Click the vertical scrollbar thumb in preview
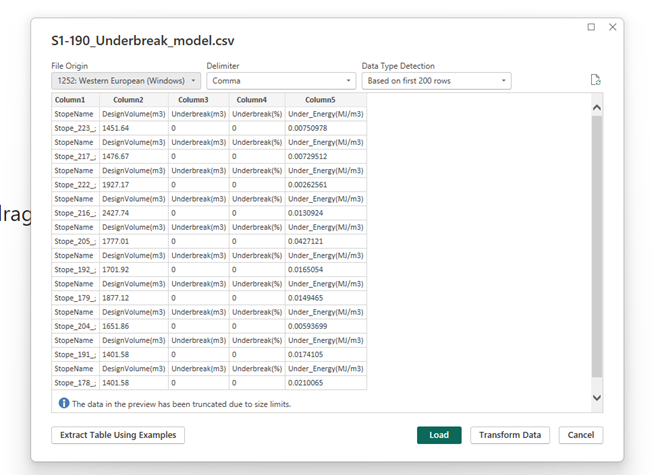Viewport: 658px width, 475px height. (597, 246)
